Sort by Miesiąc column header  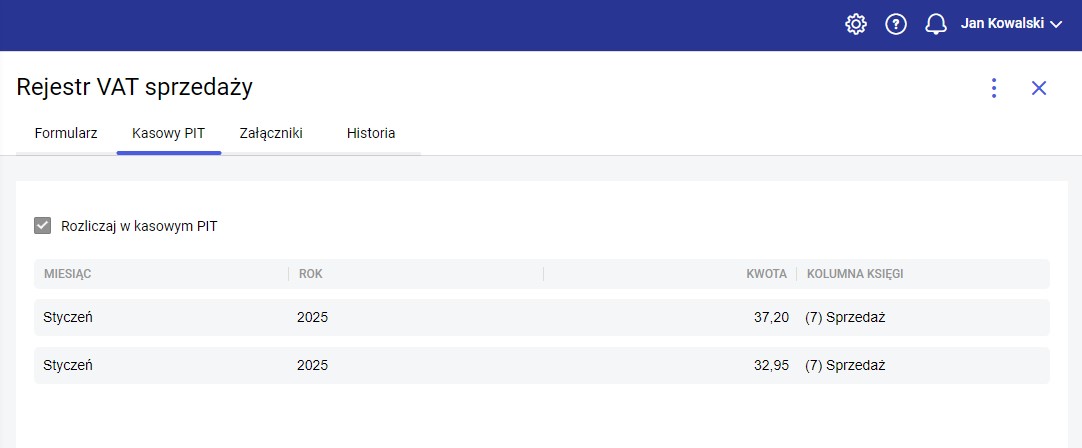68,273
